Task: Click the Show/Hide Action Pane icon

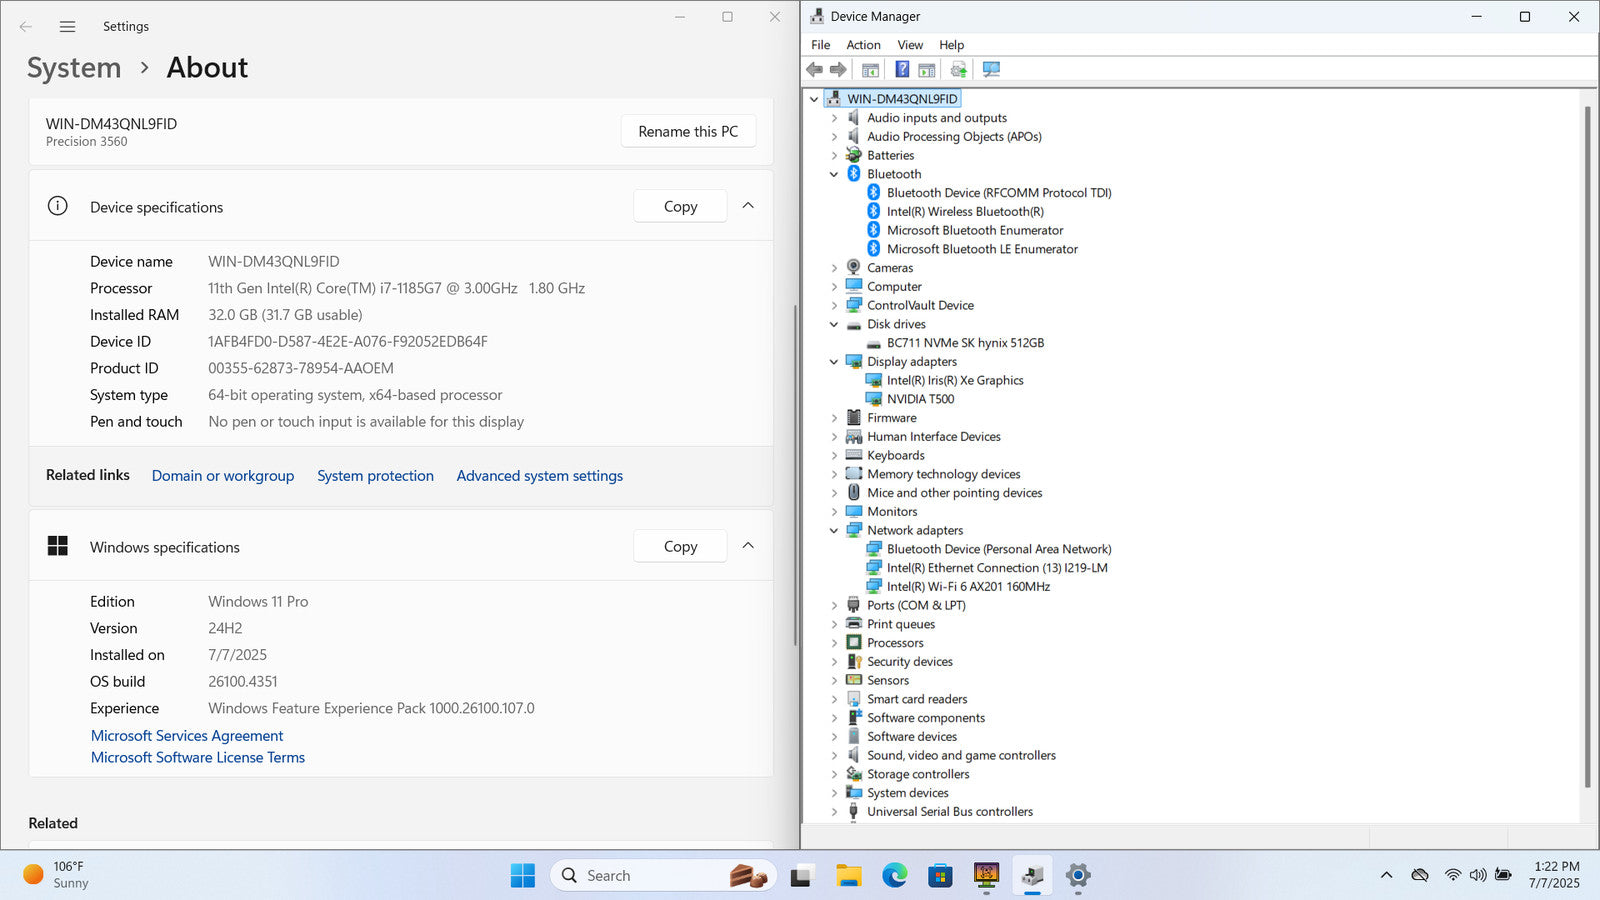Action: point(927,69)
